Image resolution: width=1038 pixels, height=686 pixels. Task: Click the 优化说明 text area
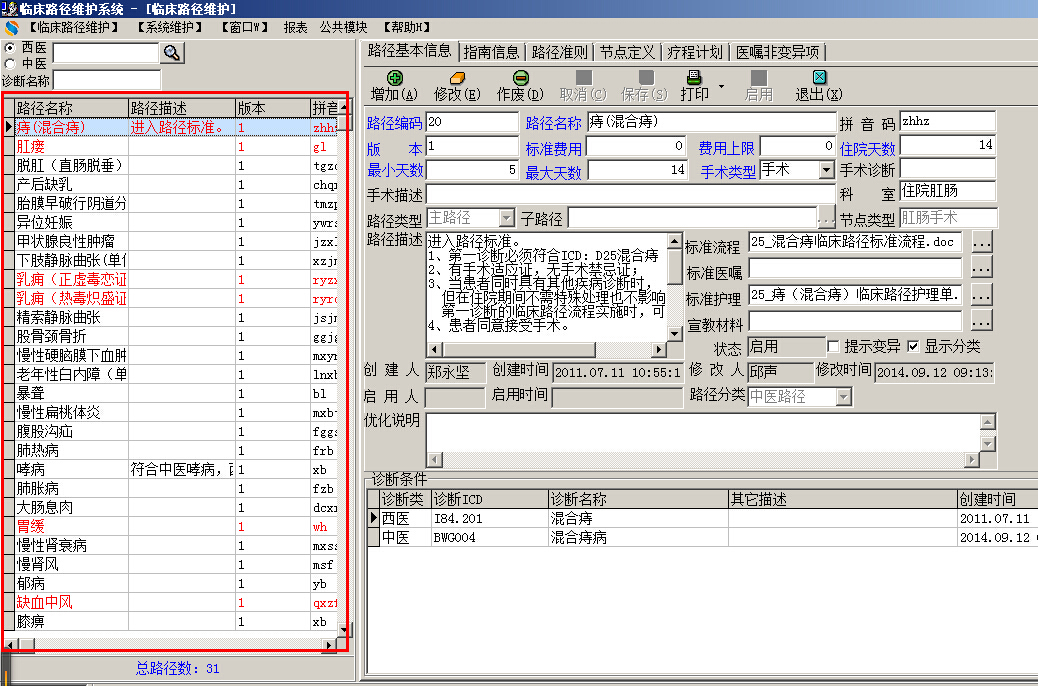703,432
